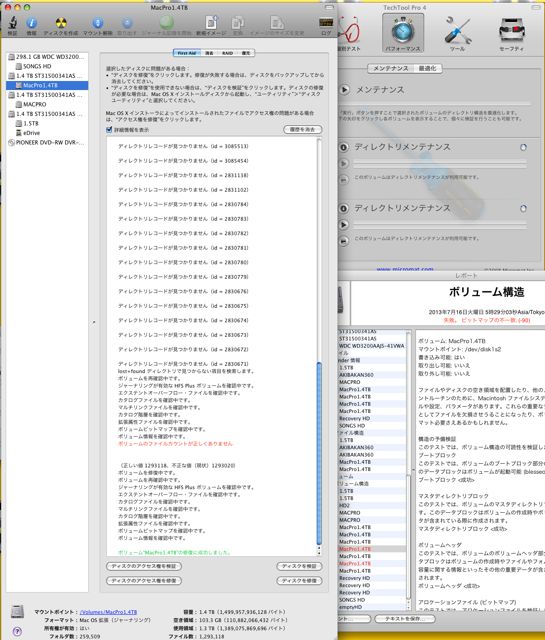The width and height of the screenshot is (545, 640).
Task: Click the Eject (取り出す) toolbar icon
Action: 127,24
